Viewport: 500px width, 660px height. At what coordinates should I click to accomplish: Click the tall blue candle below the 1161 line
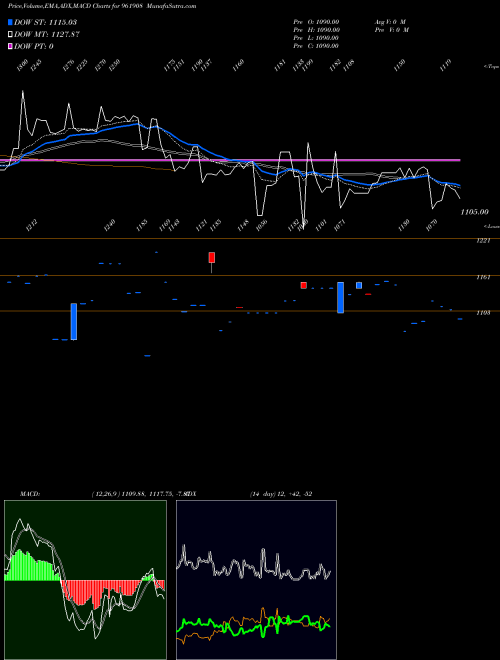pos(340,298)
